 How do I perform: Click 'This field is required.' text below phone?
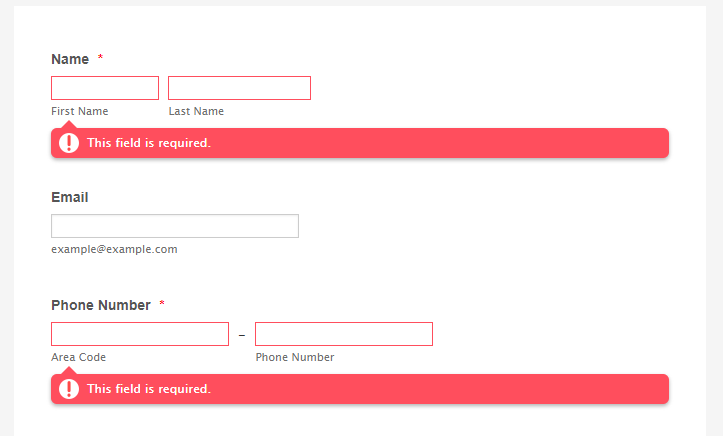[x=149, y=389]
